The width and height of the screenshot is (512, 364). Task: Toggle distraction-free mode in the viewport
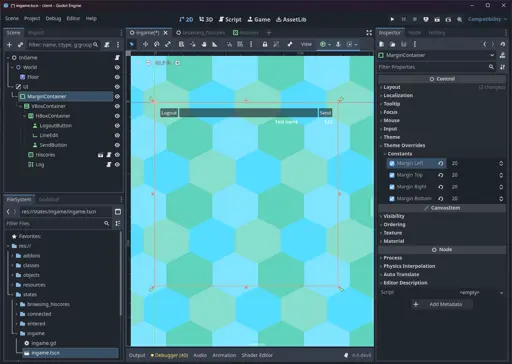coord(369,33)
